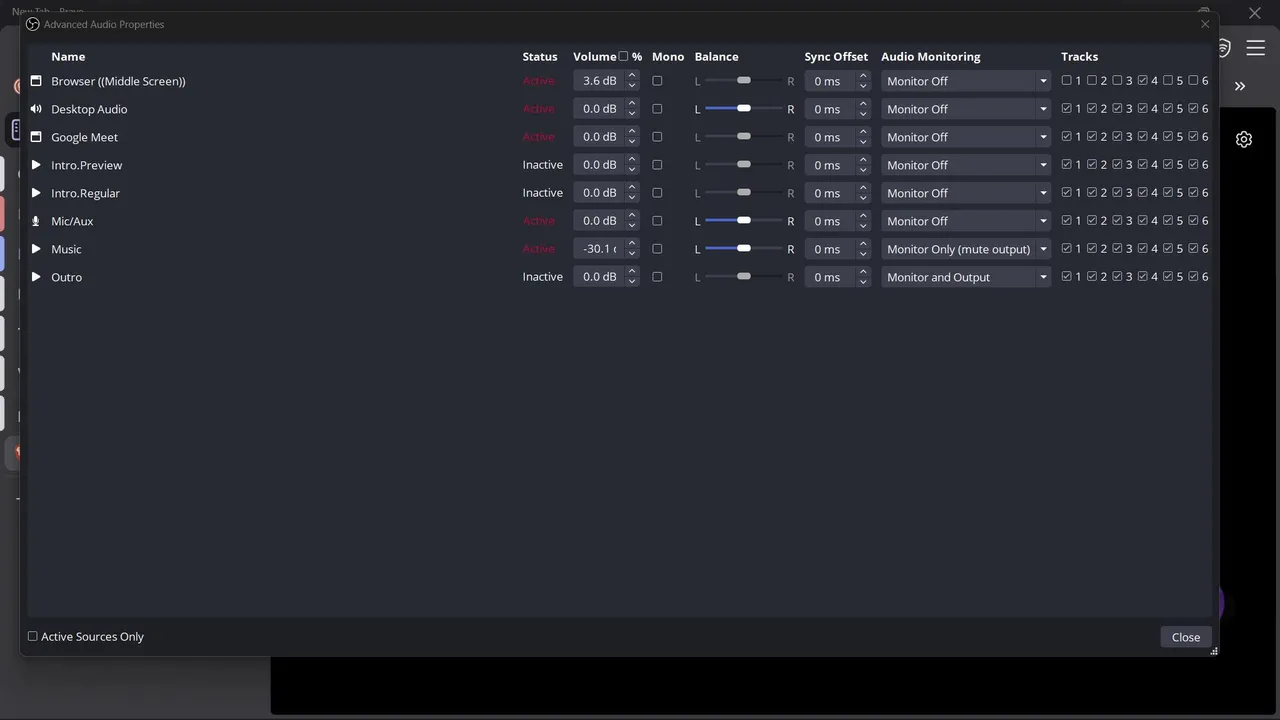Click the Close button
The height and width of the screenshot is (720, 1280).
(1186, 637)
